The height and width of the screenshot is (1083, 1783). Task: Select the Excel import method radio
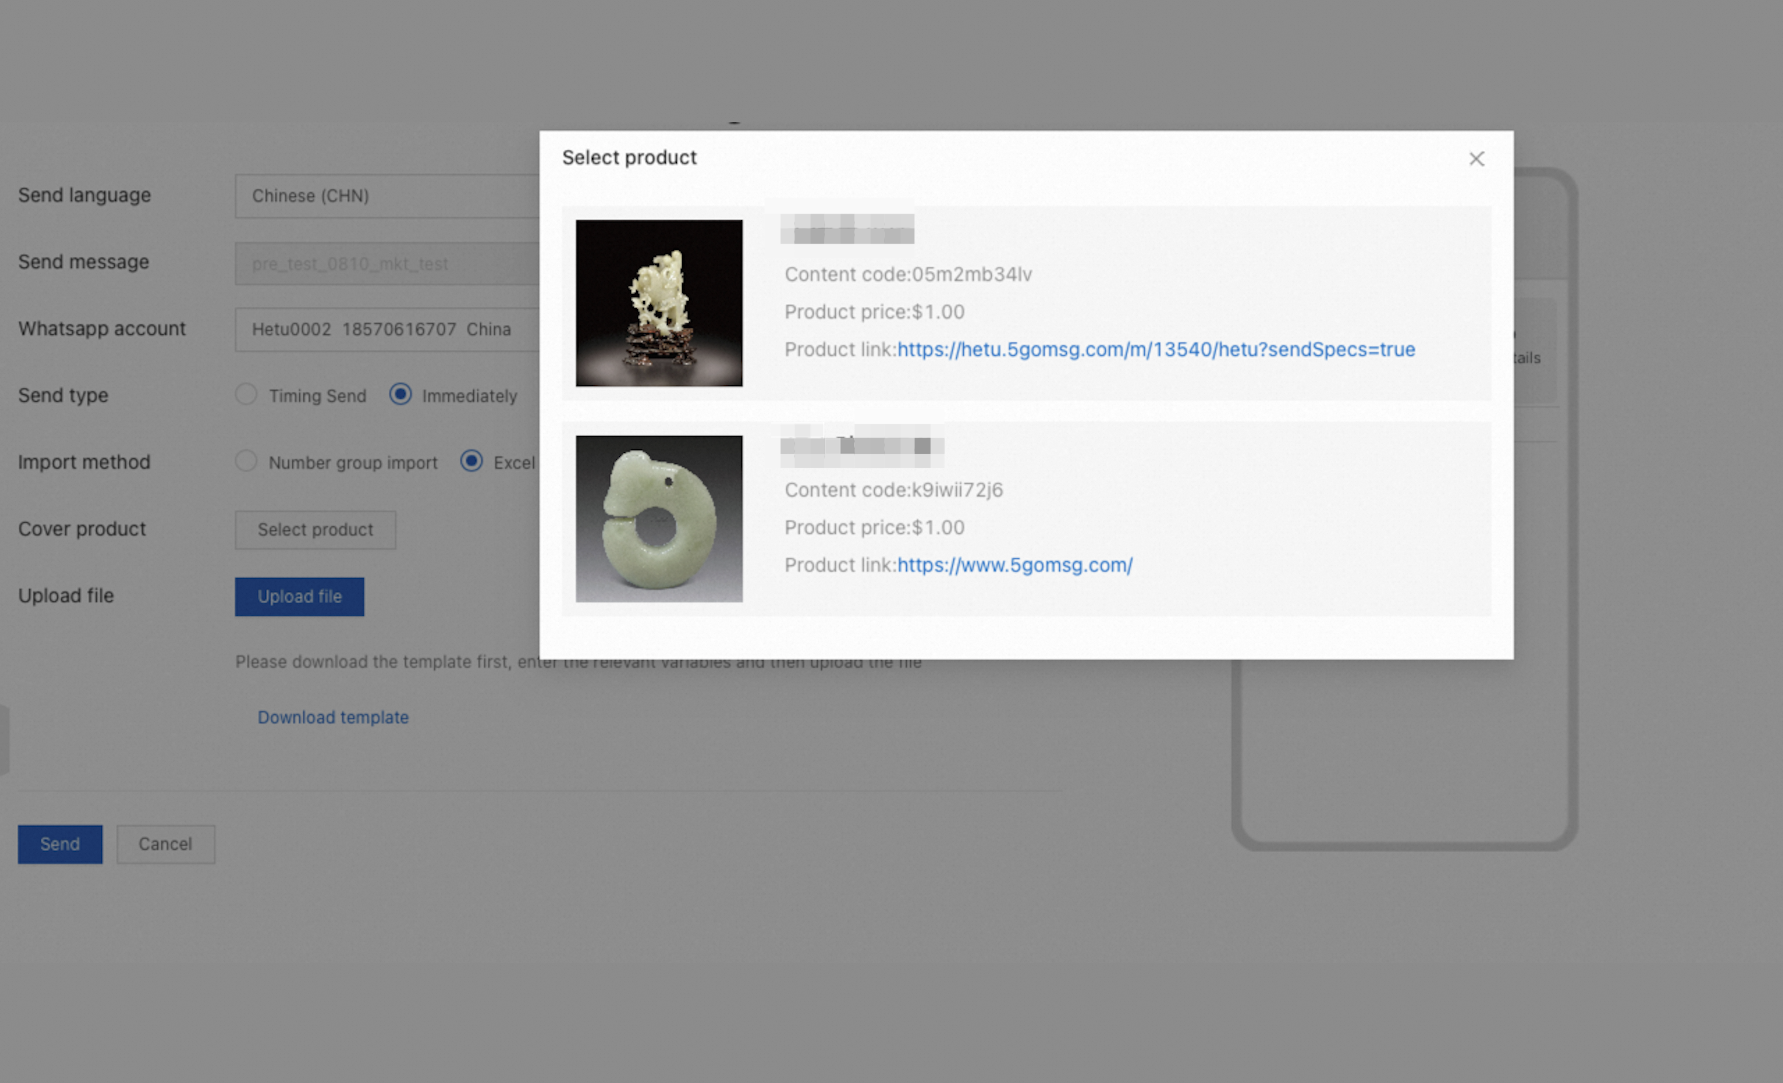tap(471, 461)
